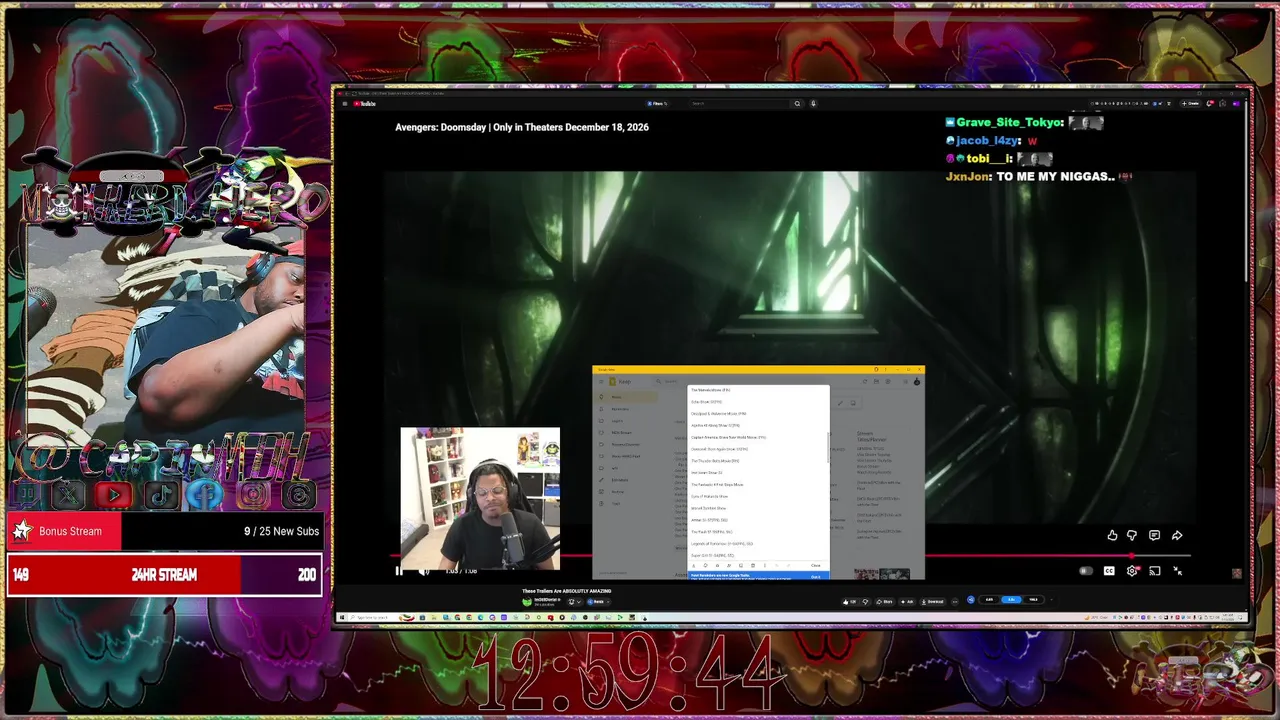The image size is (1280, 720).
Task: Select the highlighted blue speed preset
Action: [x=1011, y=599]
